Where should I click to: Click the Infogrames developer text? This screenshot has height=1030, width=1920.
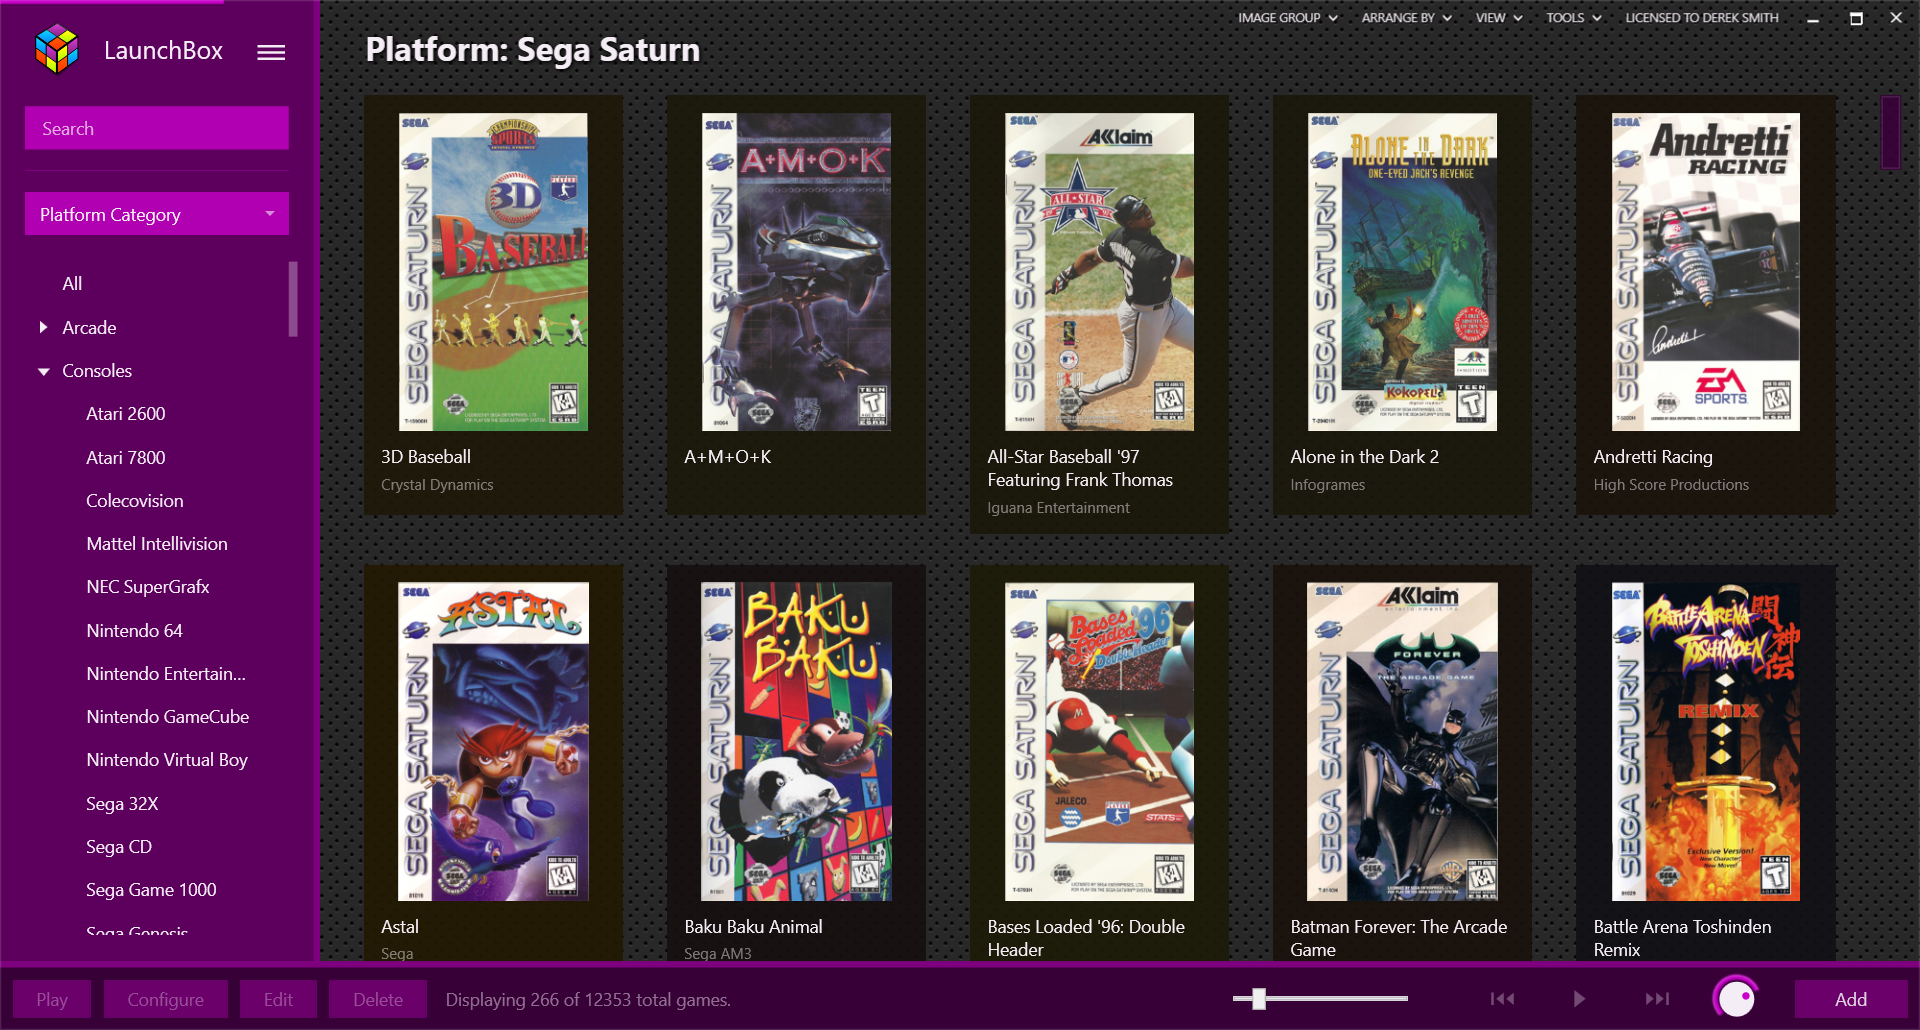click(1327, 485)
